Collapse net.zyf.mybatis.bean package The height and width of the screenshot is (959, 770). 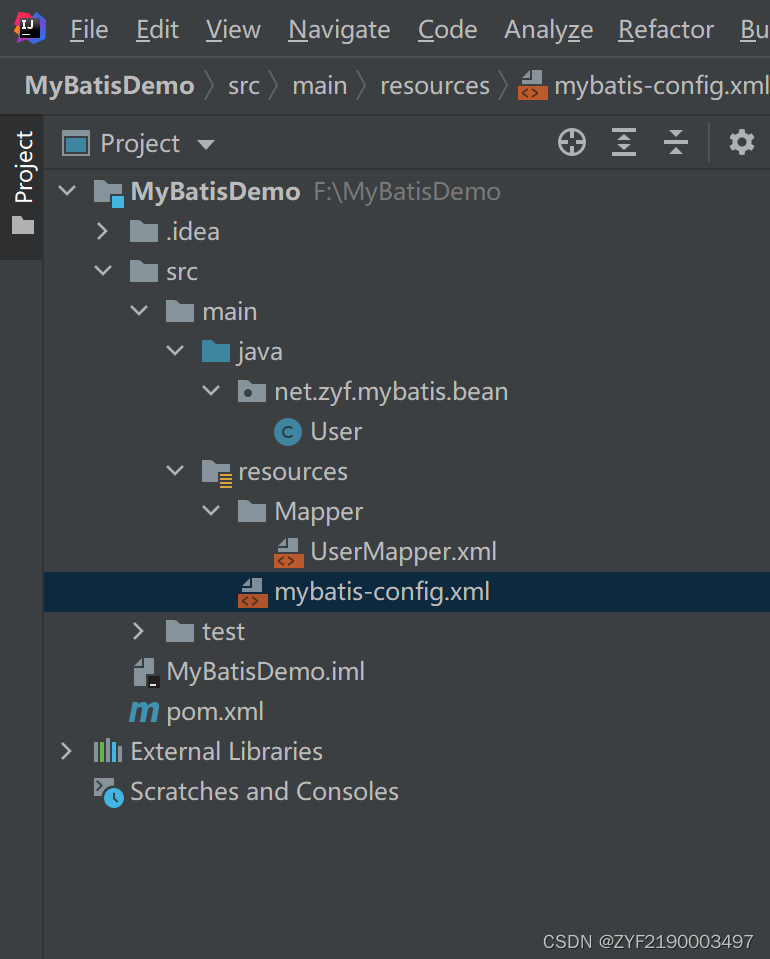pyautogui.click(x=211, y=390)
